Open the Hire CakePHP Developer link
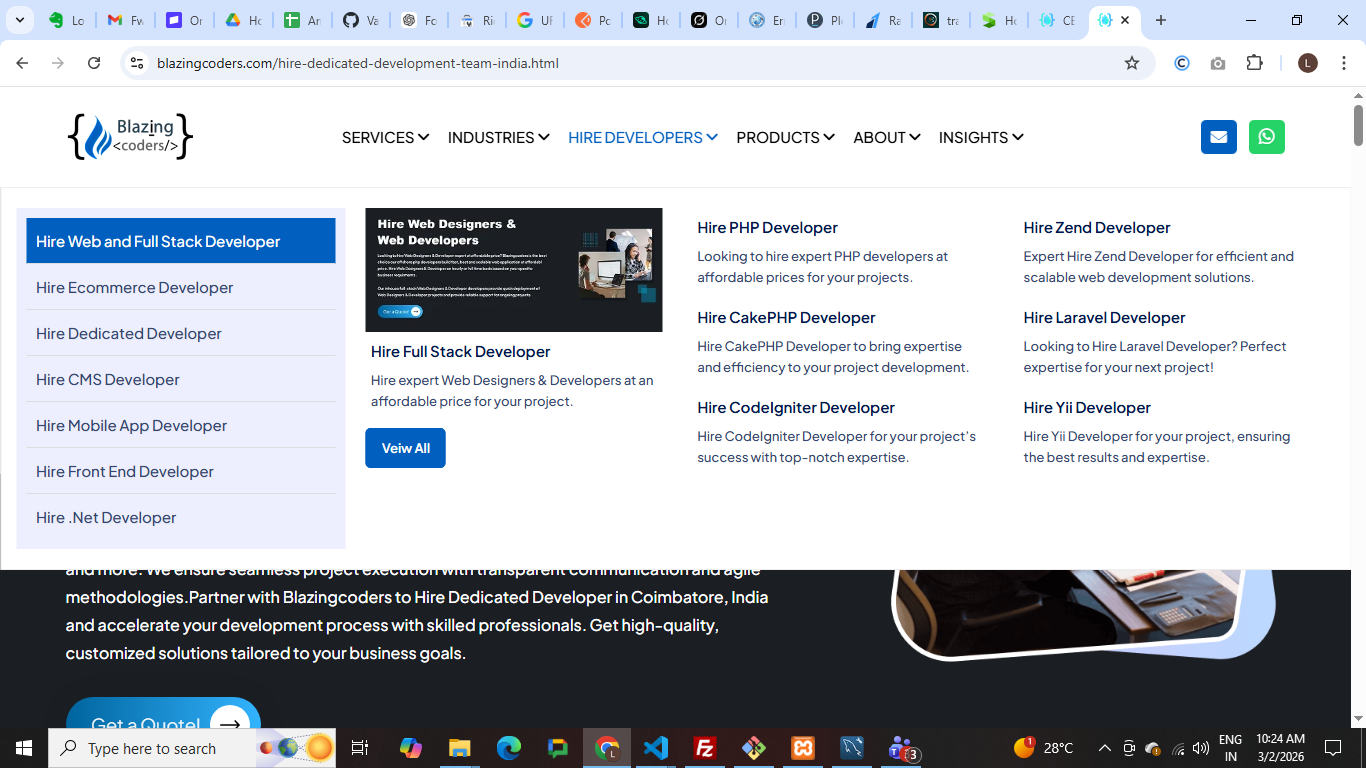The height and width of the screenshot is (768, 1366). pos(786,317)
